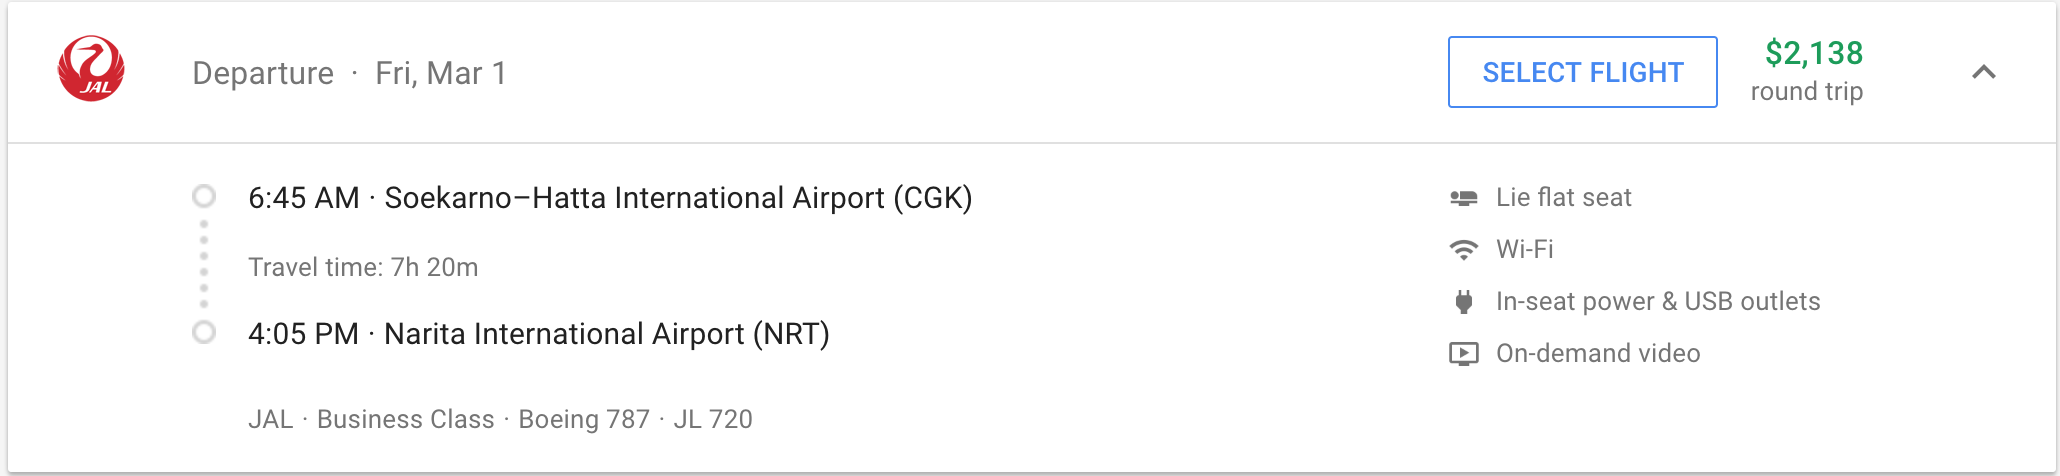This screenshot has width=2060, height=476.
Task: Click the Lie flat seat label
Action: (1563, 198)
